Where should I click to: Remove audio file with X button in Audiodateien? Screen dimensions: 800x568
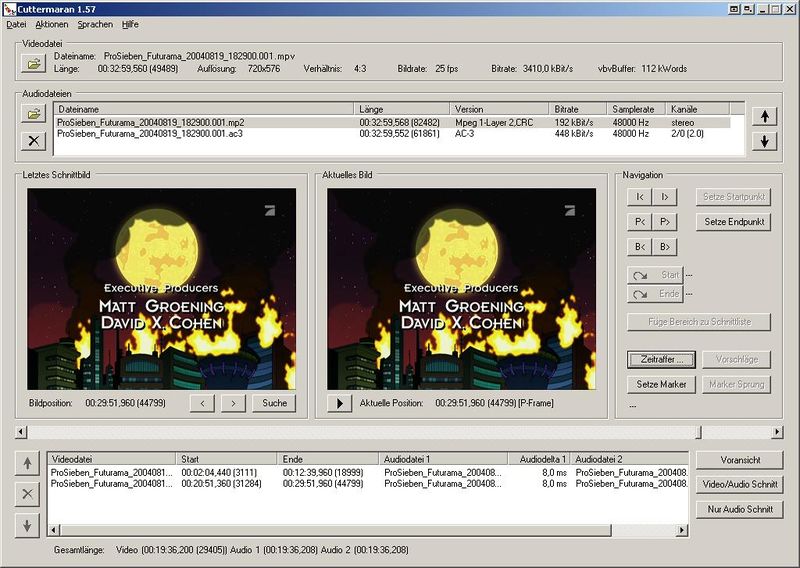point(34,140)
